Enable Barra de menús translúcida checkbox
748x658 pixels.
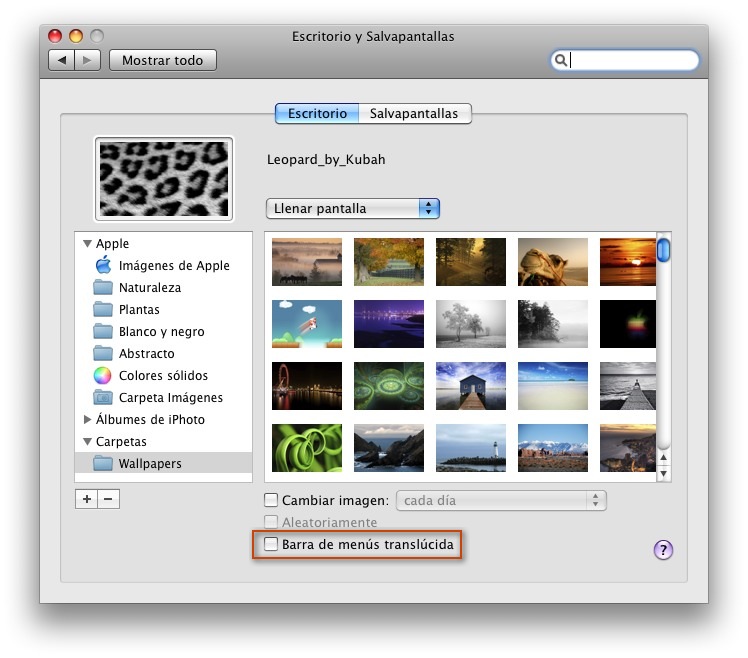click(x=271, y=544)
